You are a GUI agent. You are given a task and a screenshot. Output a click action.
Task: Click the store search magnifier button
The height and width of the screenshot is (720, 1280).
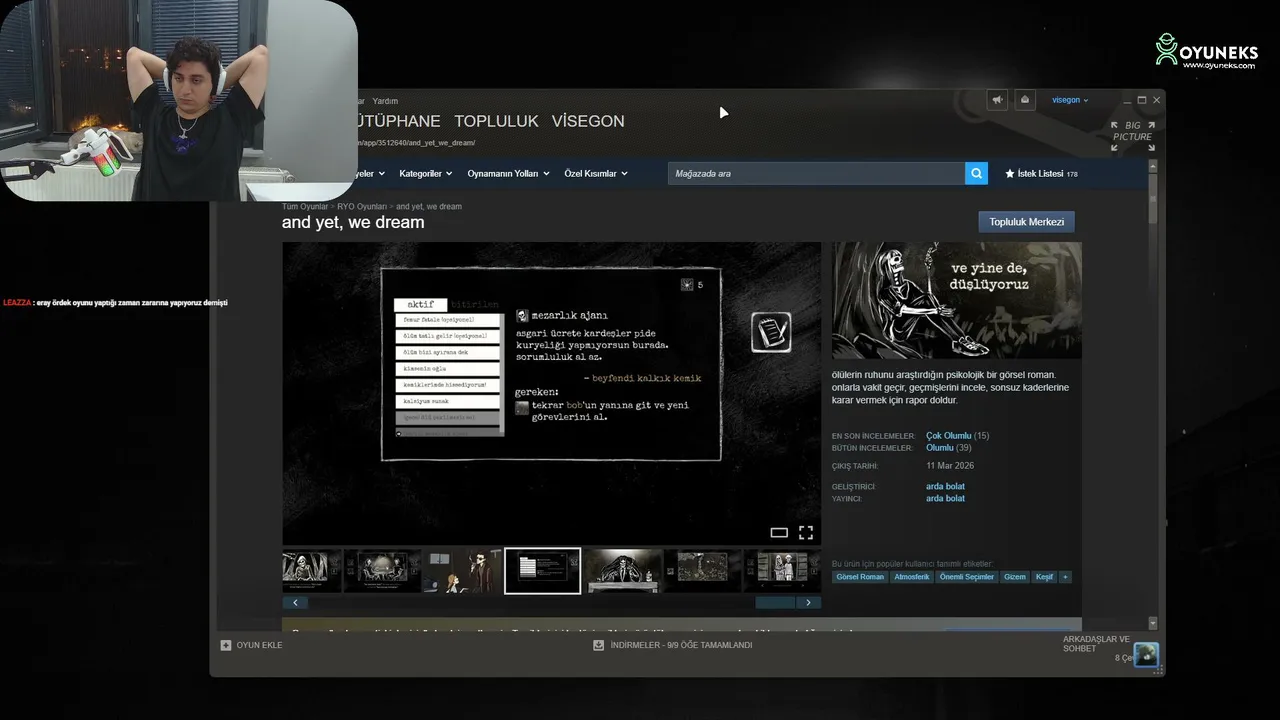point(976,173)
